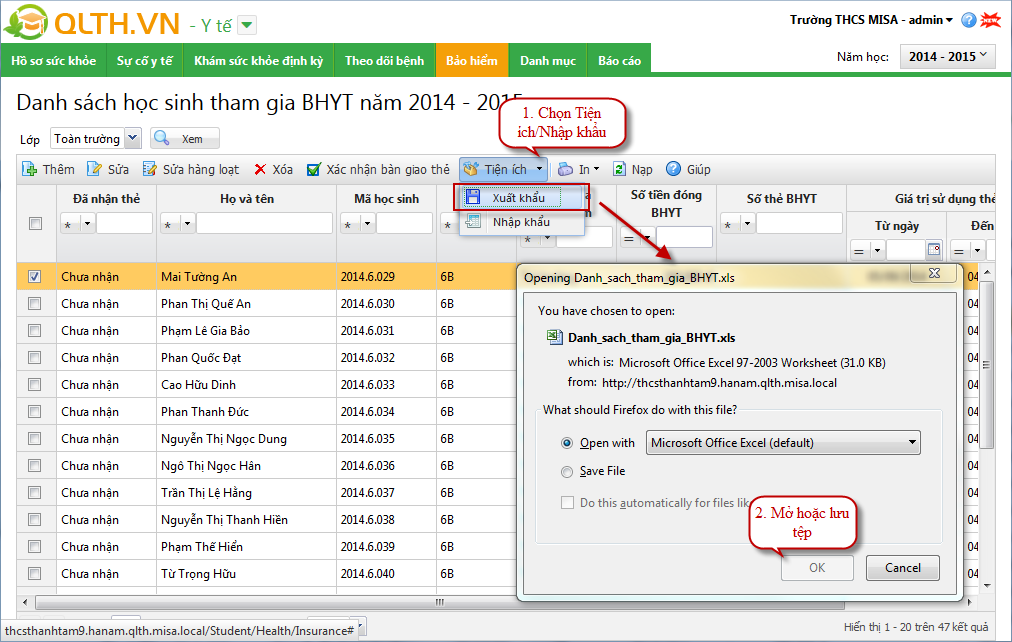This screenshot has height=642, width=1012.
Task: Open the Giúp help icon
Action: click(x=674, y=170)
